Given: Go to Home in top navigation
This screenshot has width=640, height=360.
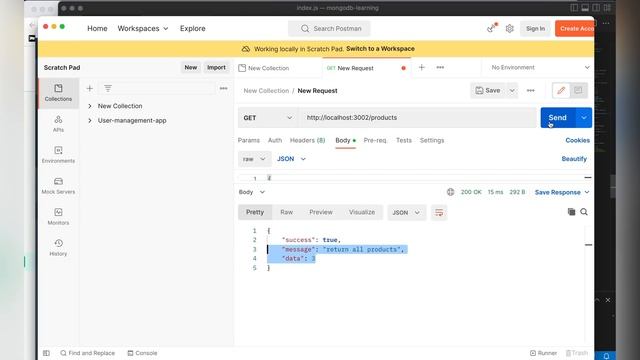Looking at the screenshot, I should tap(97, 29).
